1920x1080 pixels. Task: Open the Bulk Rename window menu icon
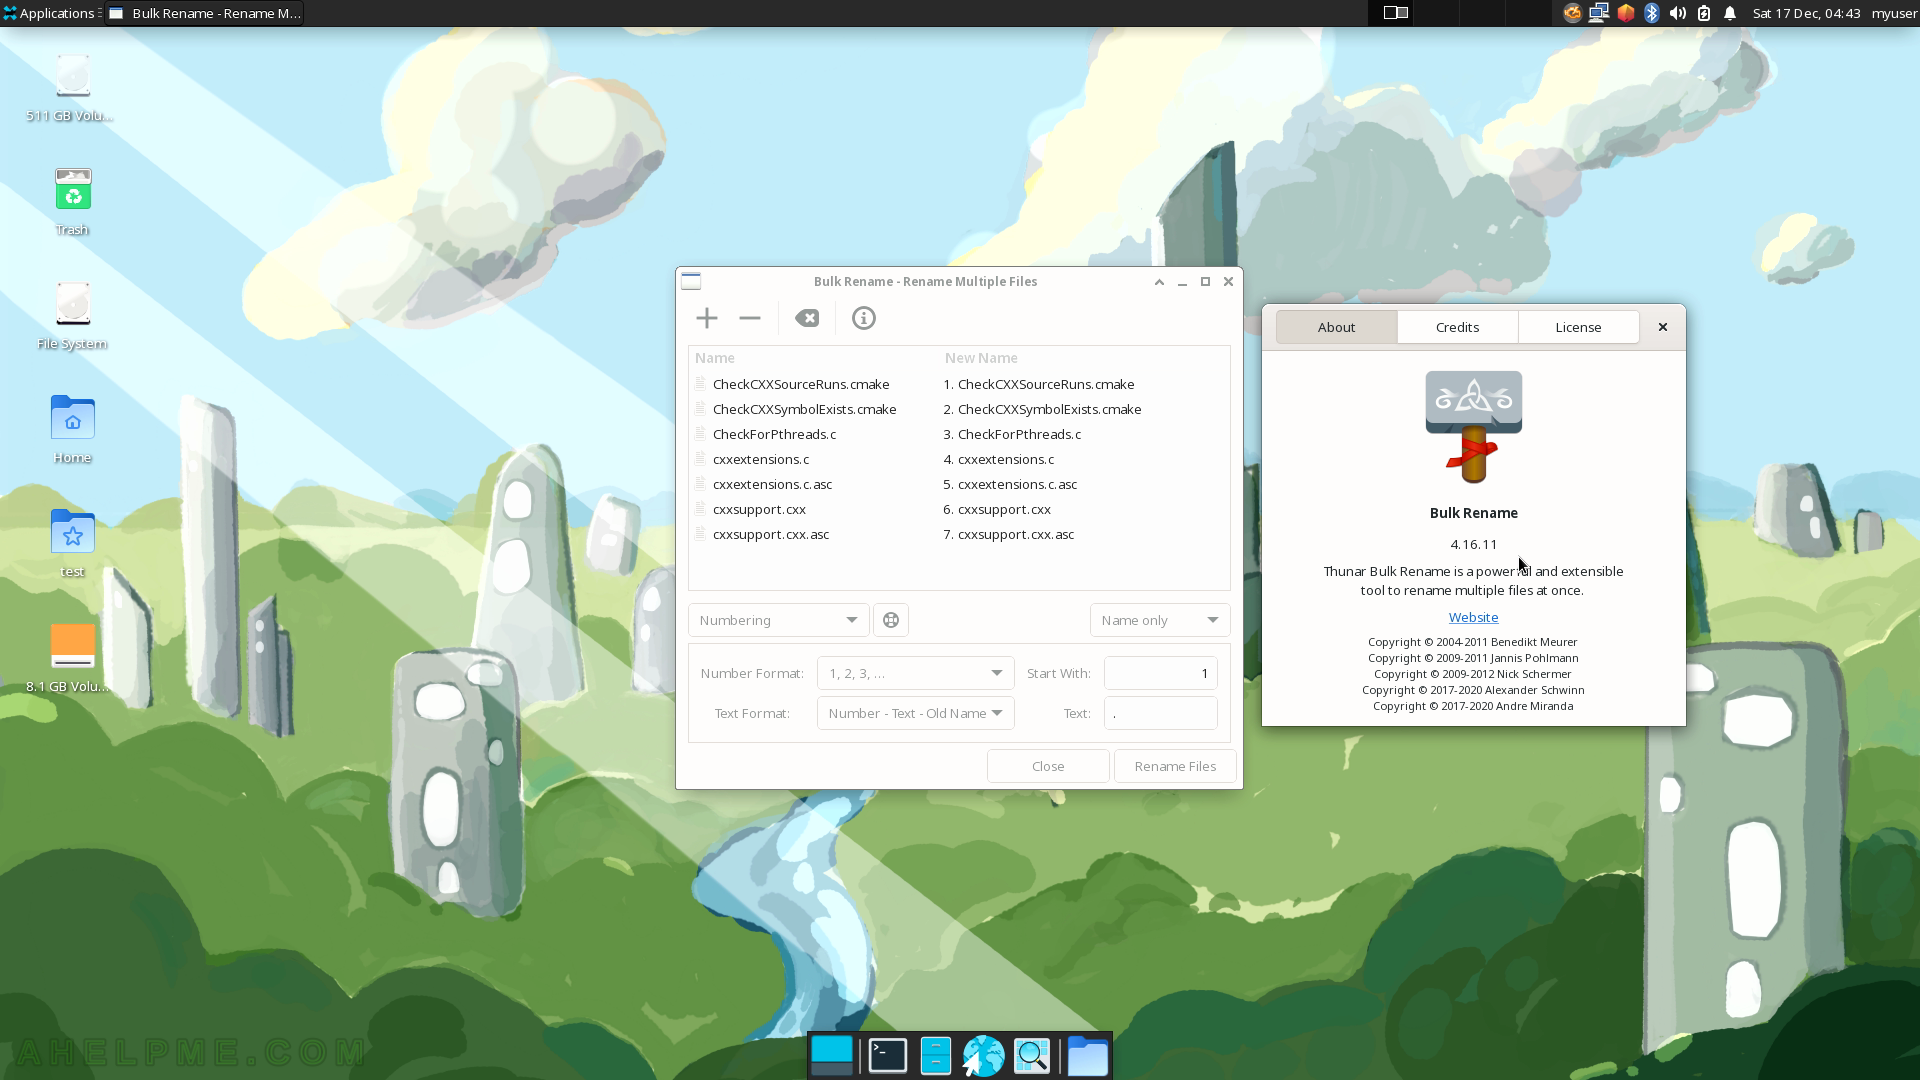(x=691, y=282)
